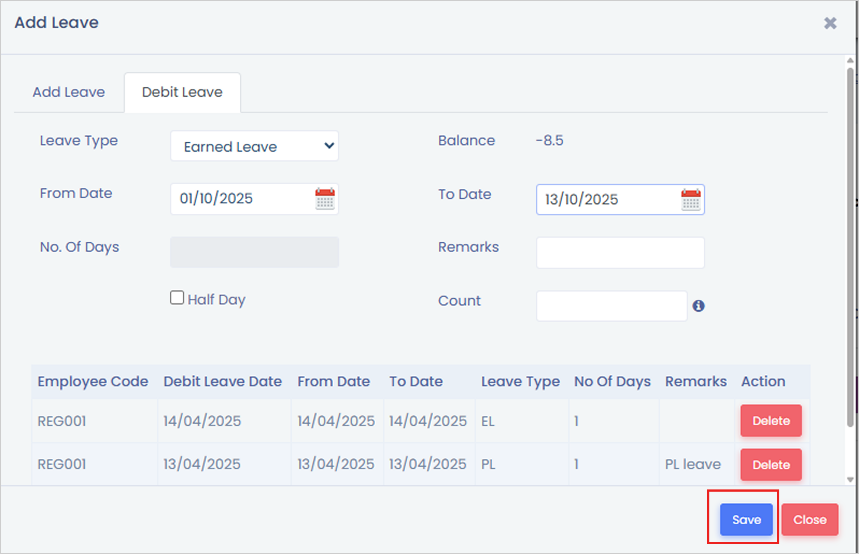This screenshot has height=554, width=859.
Task: Enable the Half Day checkbox
Action: pos(177,298)
